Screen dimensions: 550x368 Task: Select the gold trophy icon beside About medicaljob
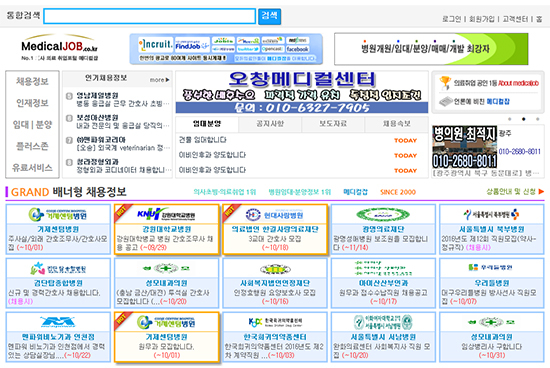[445, 83]
